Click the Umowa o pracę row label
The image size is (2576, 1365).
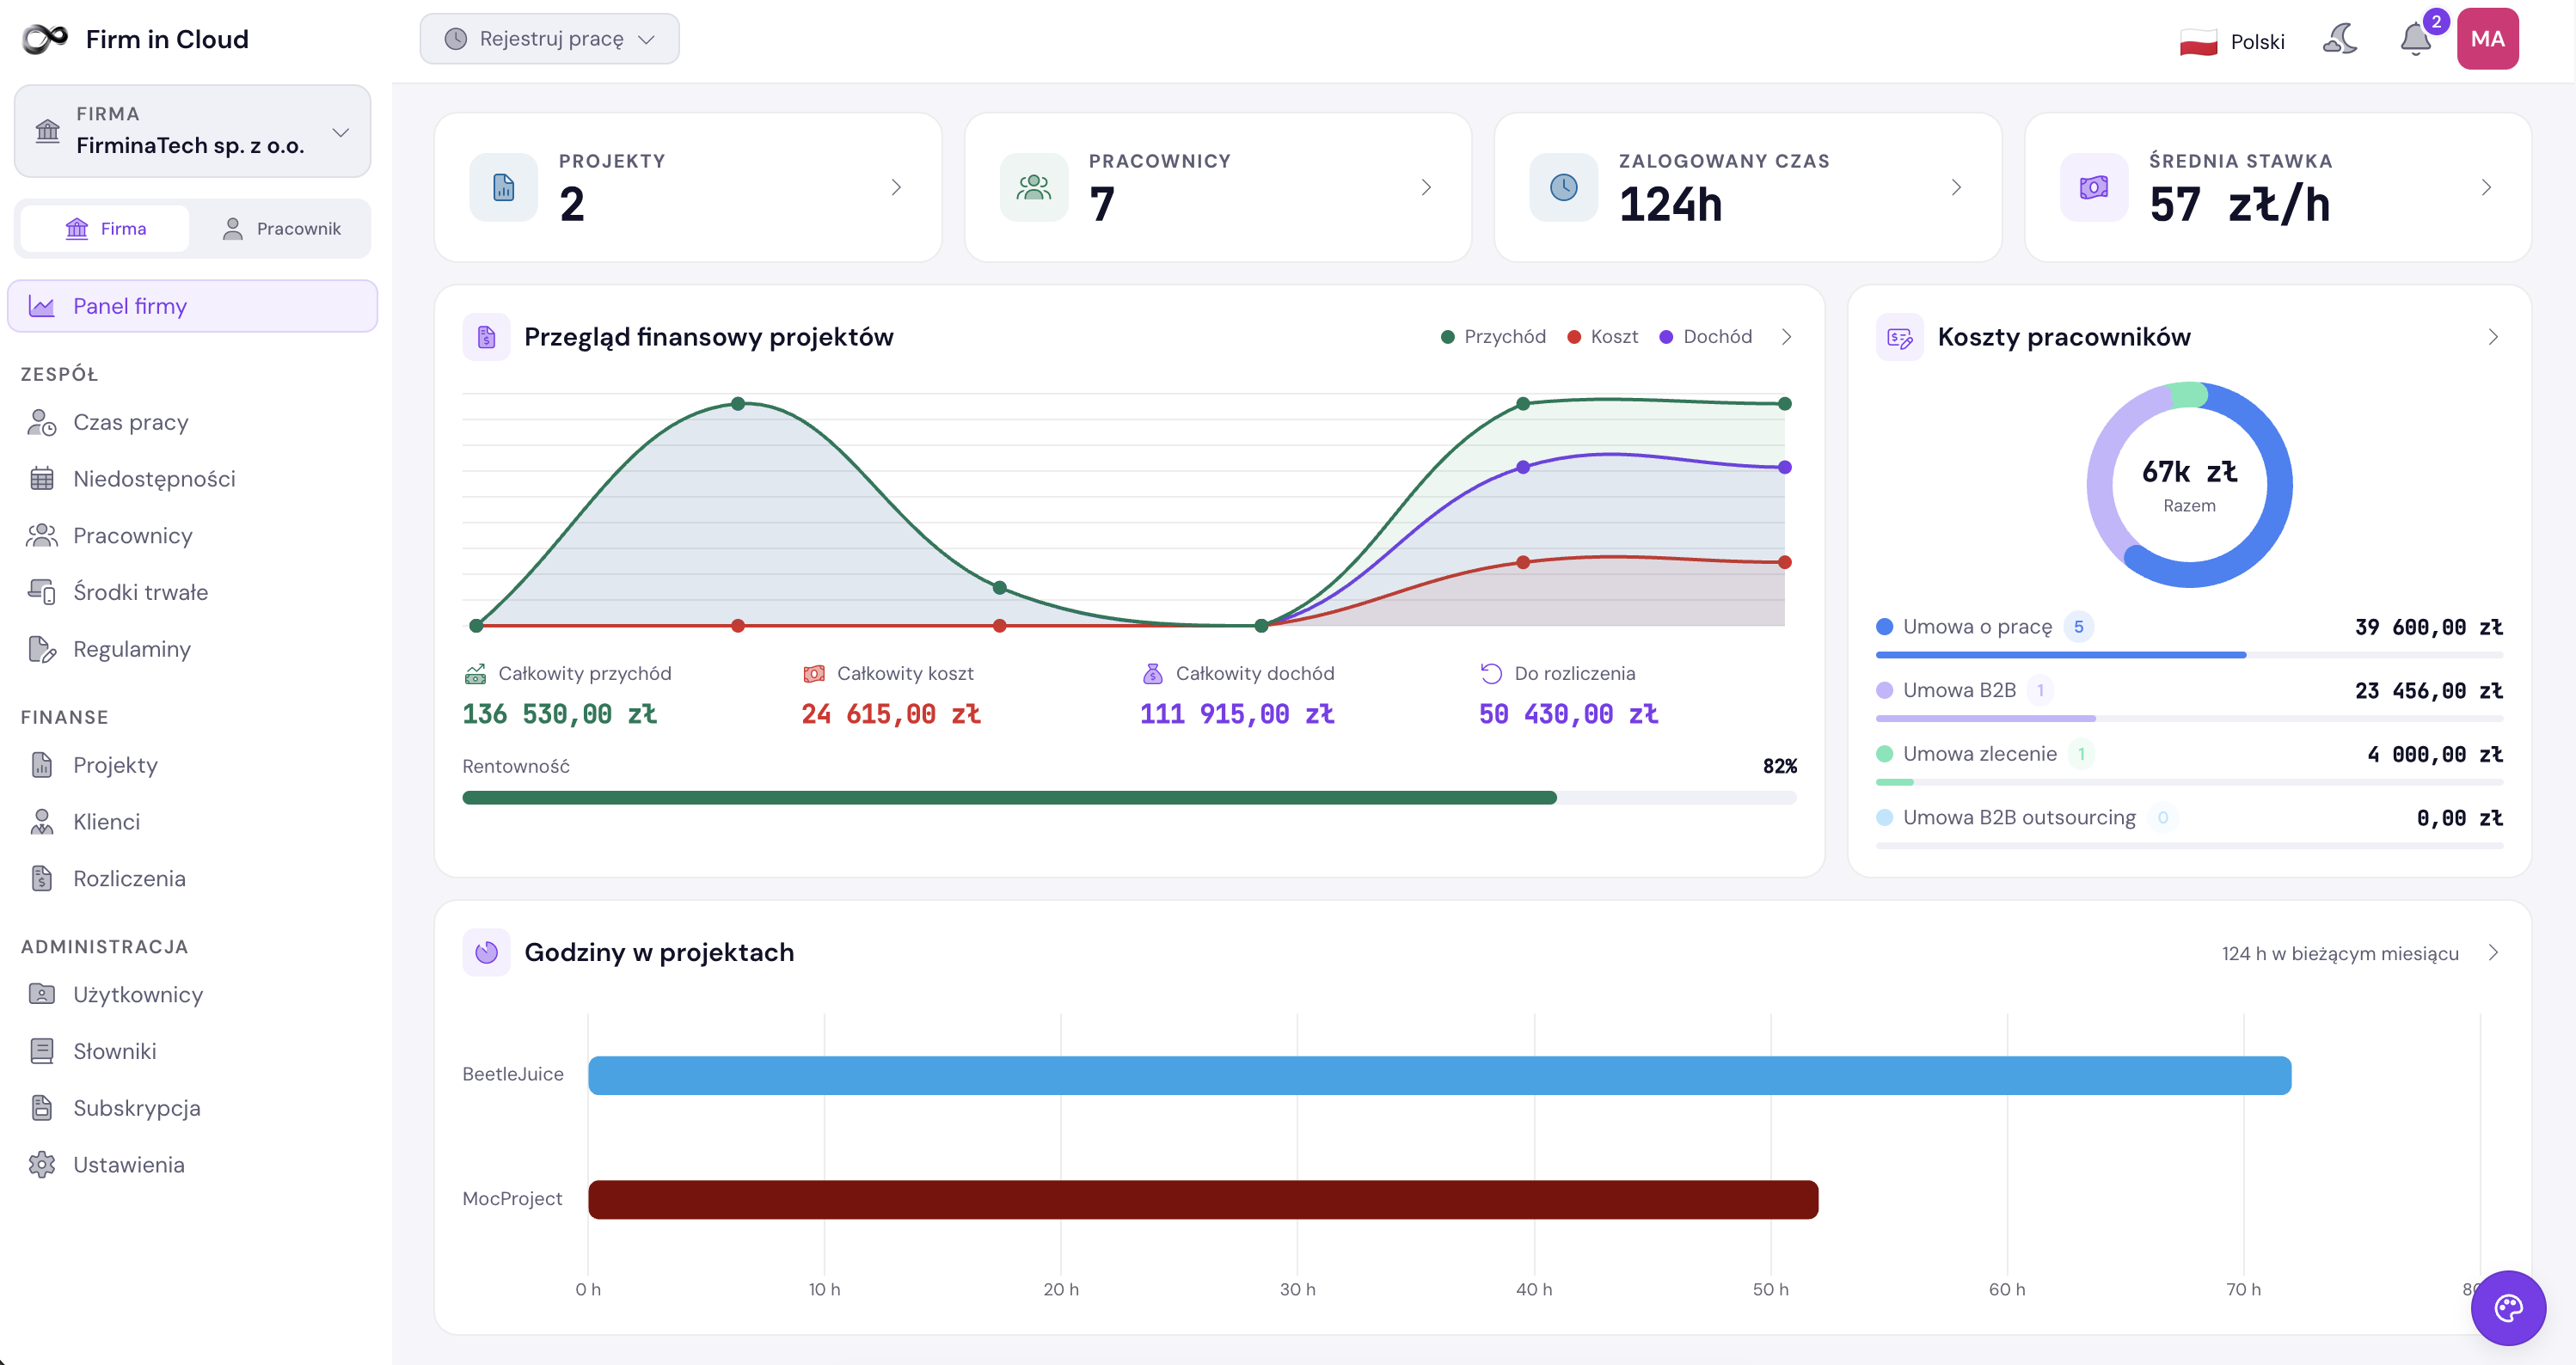(x=1977, y=627)
